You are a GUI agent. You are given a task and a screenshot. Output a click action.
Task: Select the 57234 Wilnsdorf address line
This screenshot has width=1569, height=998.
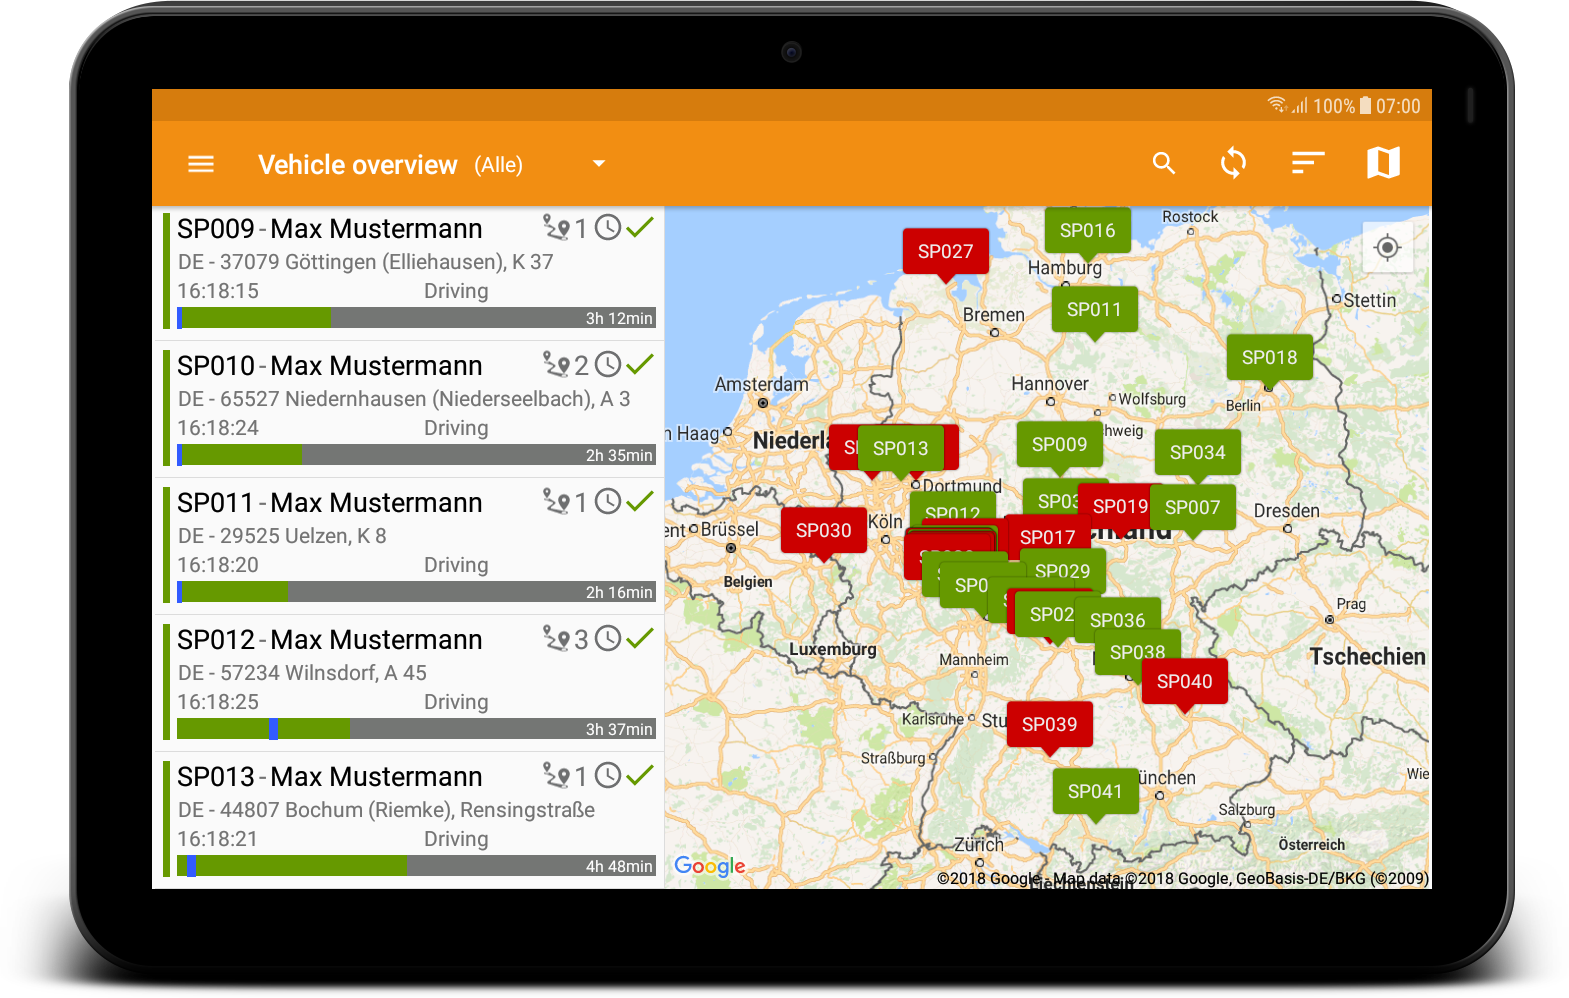click(x=302, y=673)
